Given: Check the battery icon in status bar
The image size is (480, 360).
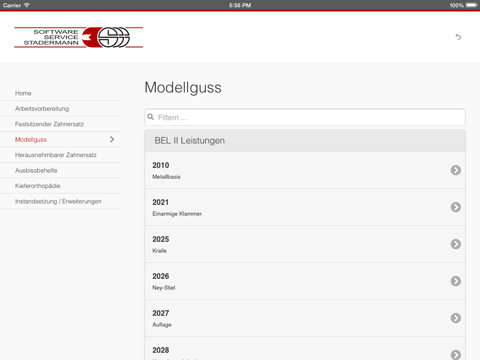Looking at the screenshot, I should (x=472, y=5).
